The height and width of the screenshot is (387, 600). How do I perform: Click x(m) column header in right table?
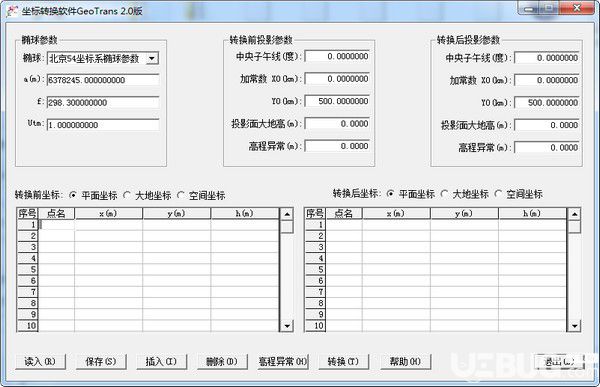[x=396, y=213]
